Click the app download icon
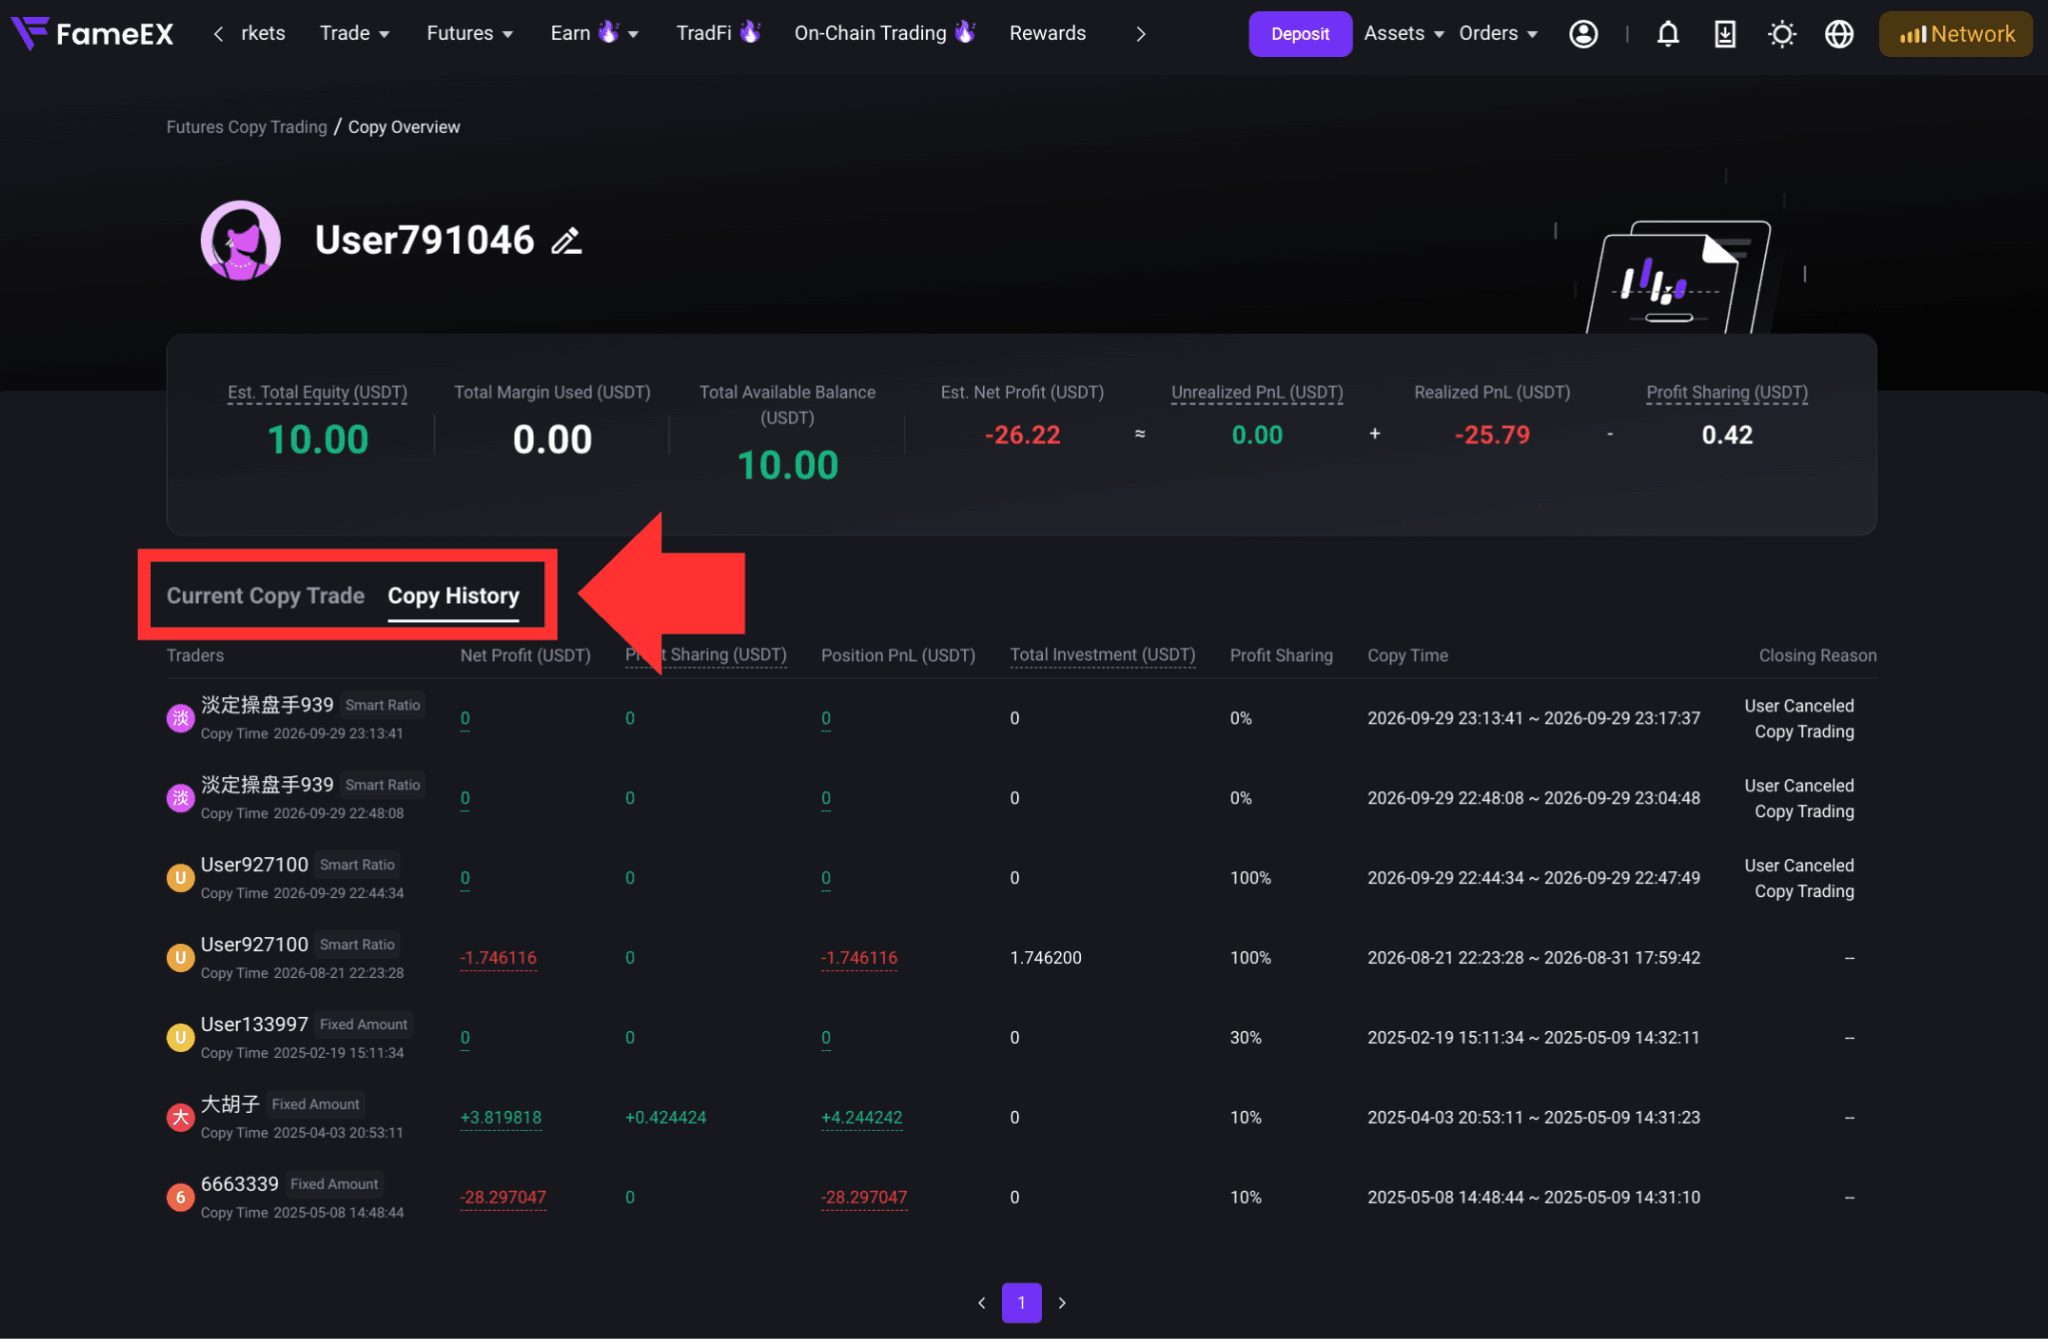This screenshot has height=1339, width=2048. pos(1724,34)
